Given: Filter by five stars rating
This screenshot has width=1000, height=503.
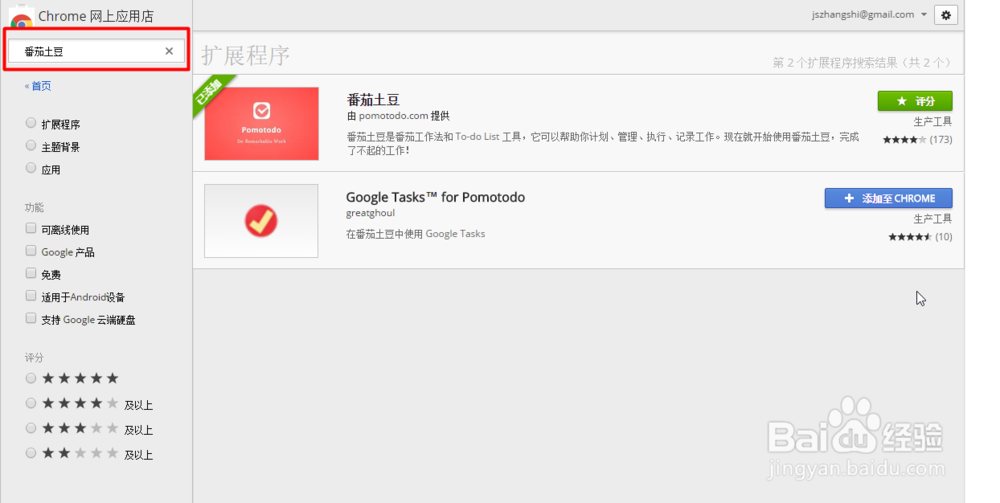Looking at the screenshot, I should (x=32, y=378).
